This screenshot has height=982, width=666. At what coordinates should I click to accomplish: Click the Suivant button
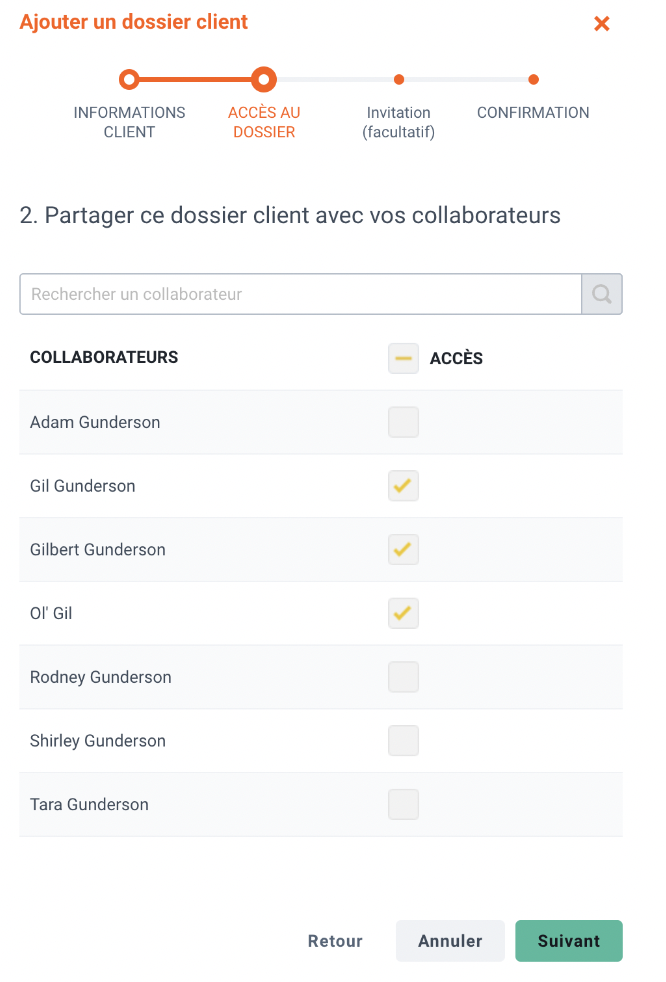pos(569,941)
